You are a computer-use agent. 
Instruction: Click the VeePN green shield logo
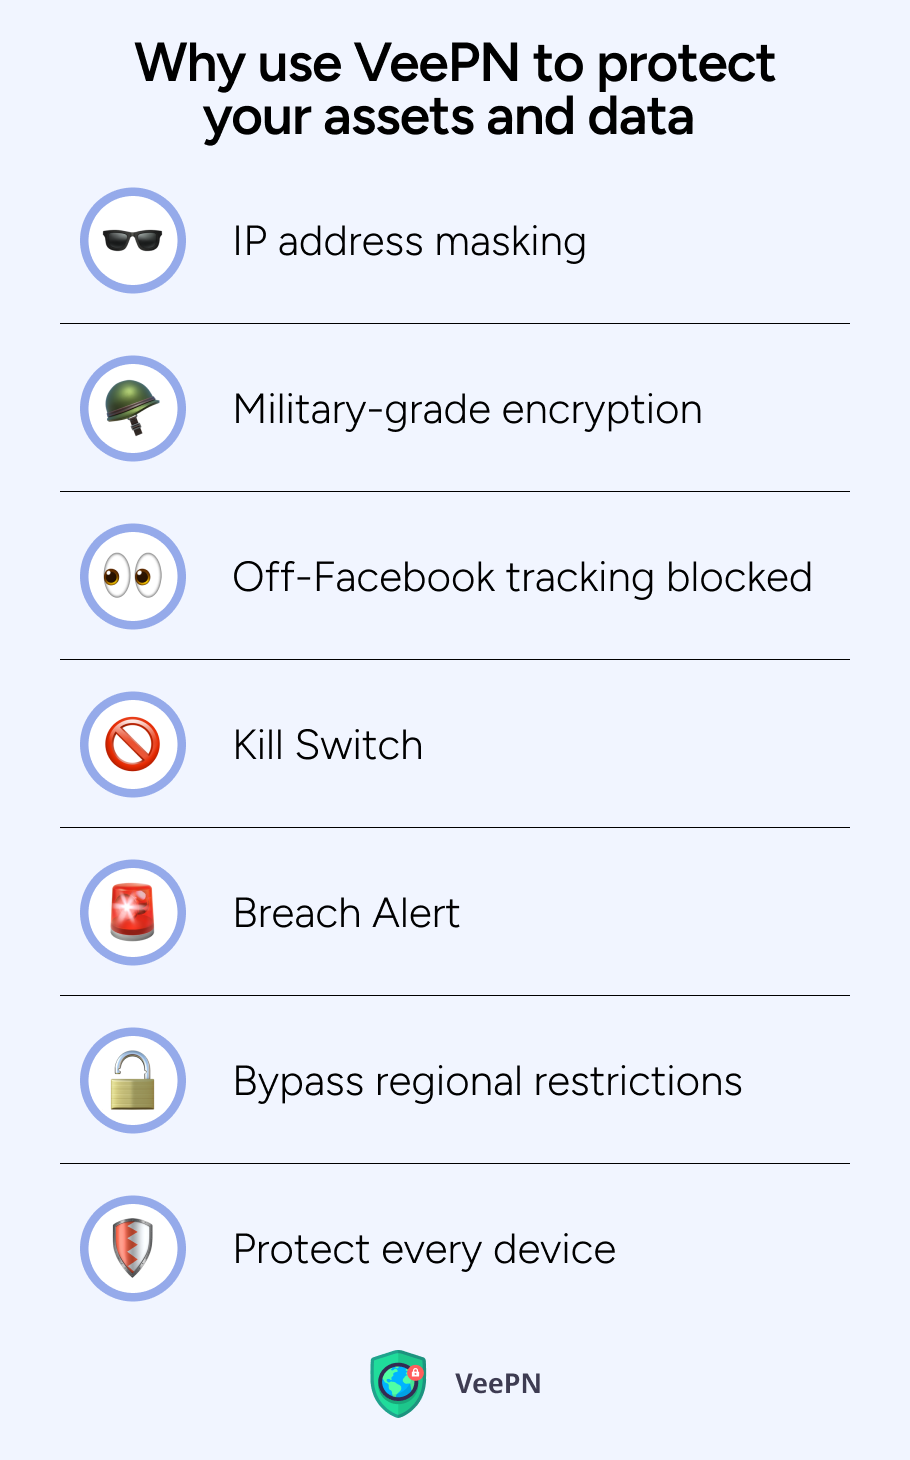(399, 1384)
